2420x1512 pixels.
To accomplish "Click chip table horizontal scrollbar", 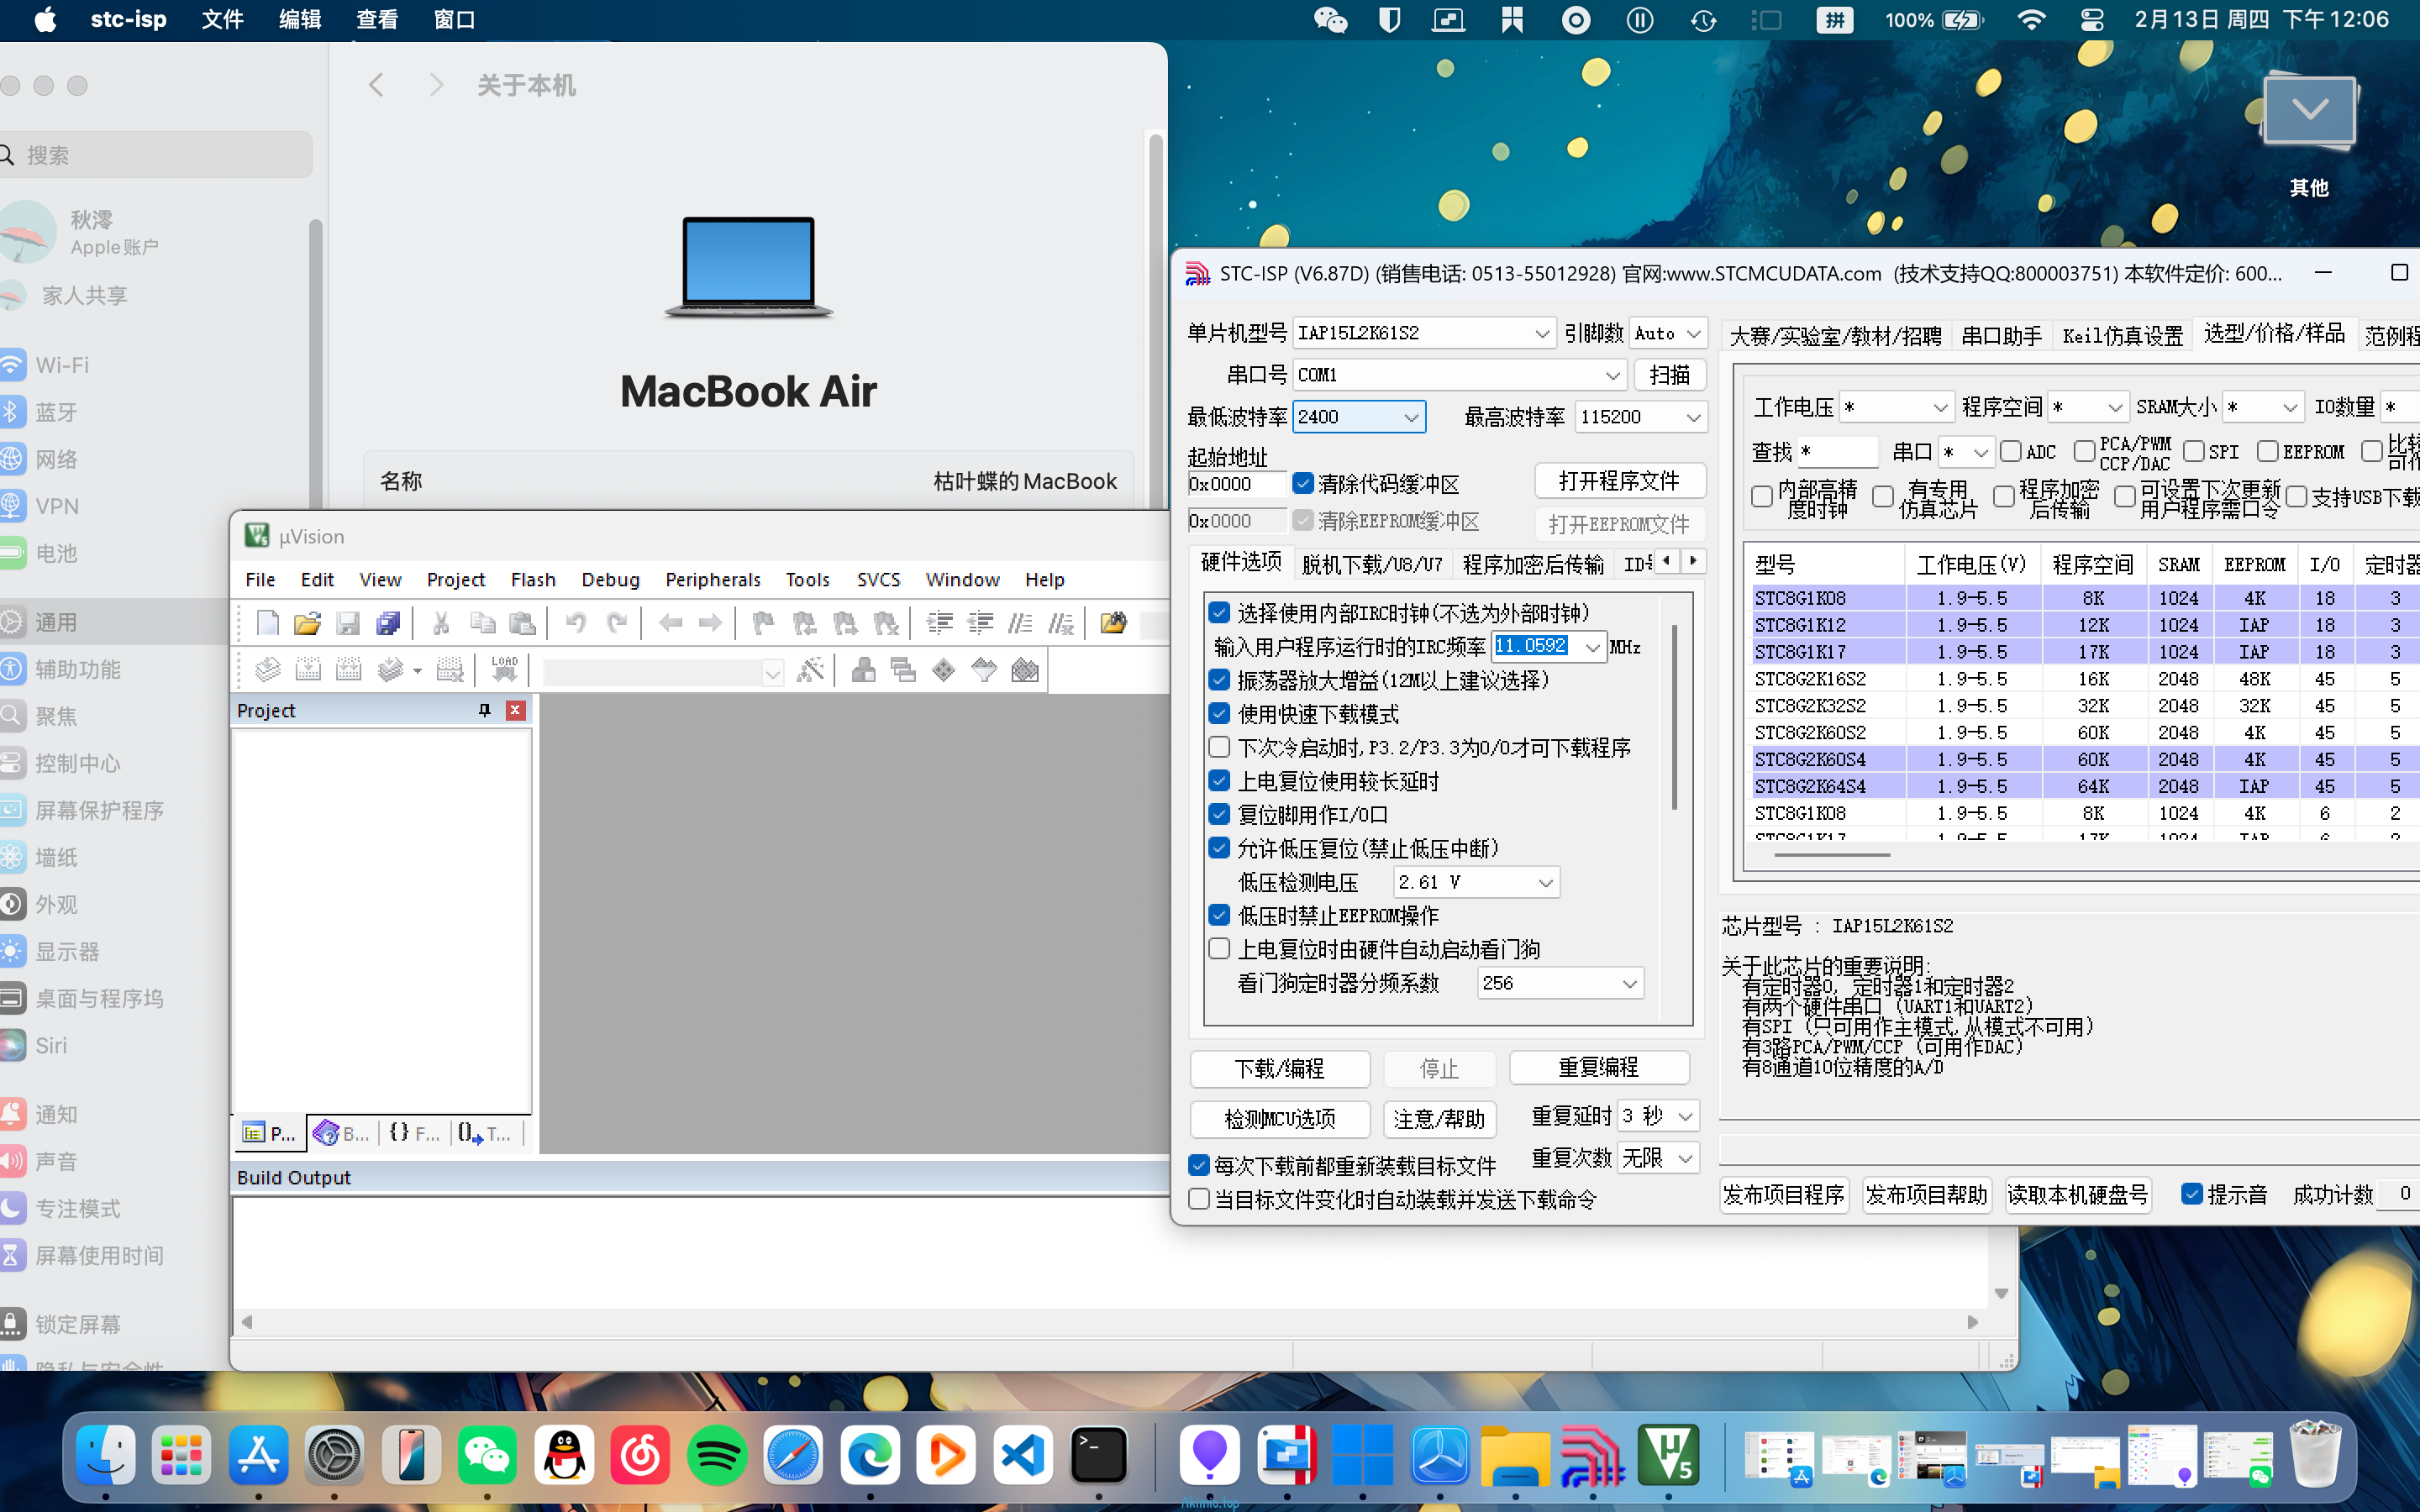I will [1830, 855].
